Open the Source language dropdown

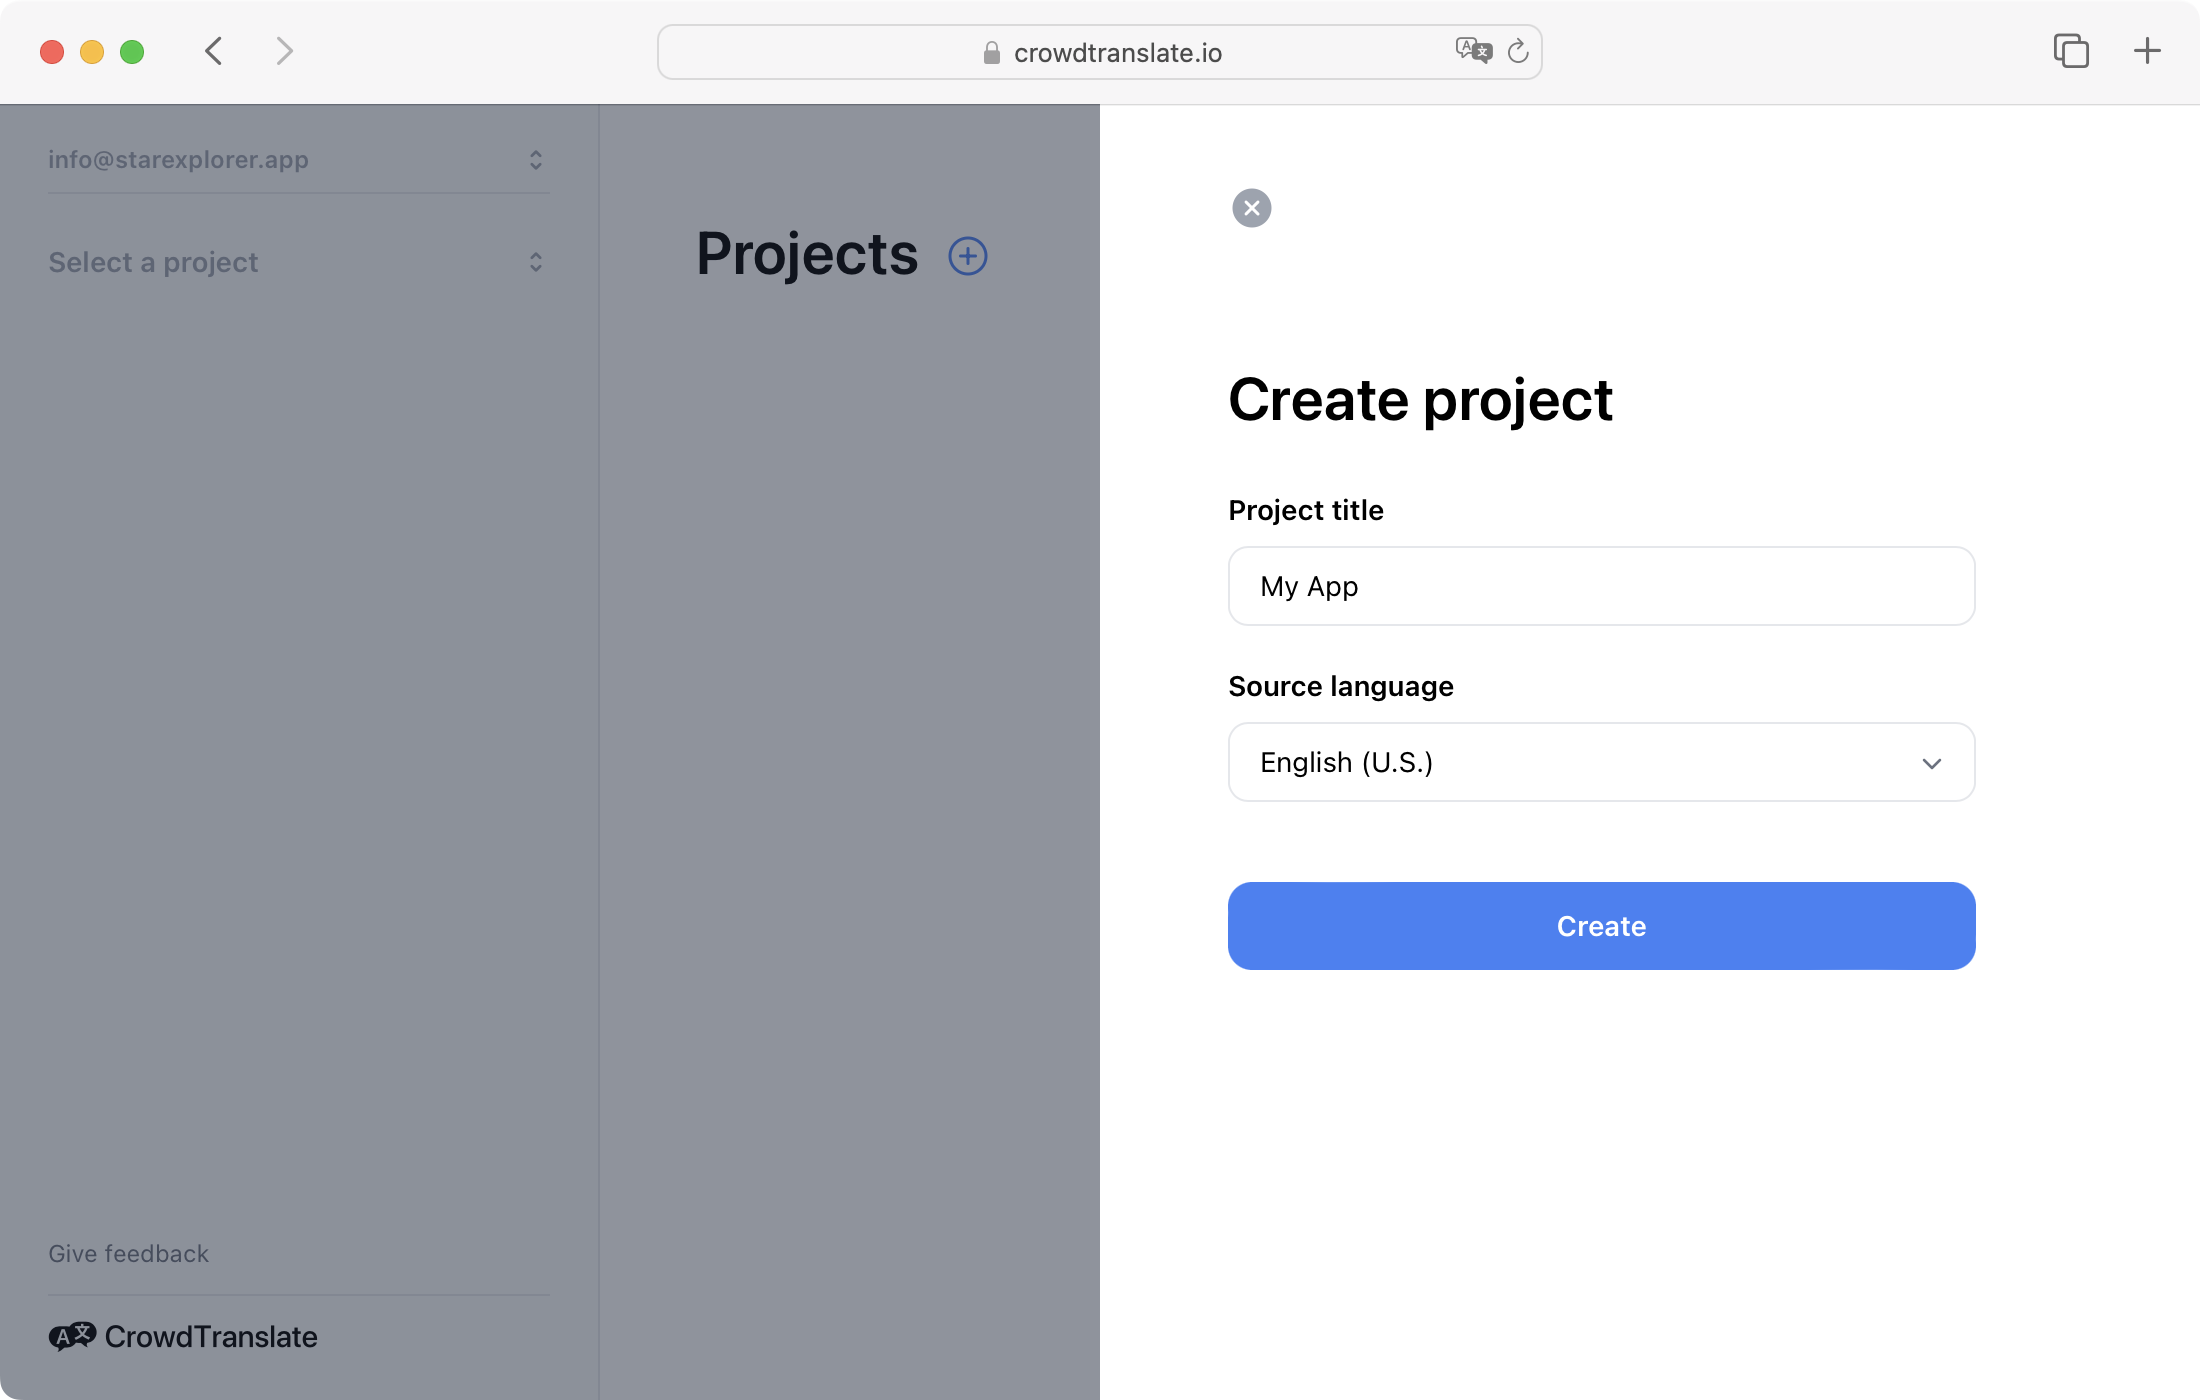pos(1600,762)
